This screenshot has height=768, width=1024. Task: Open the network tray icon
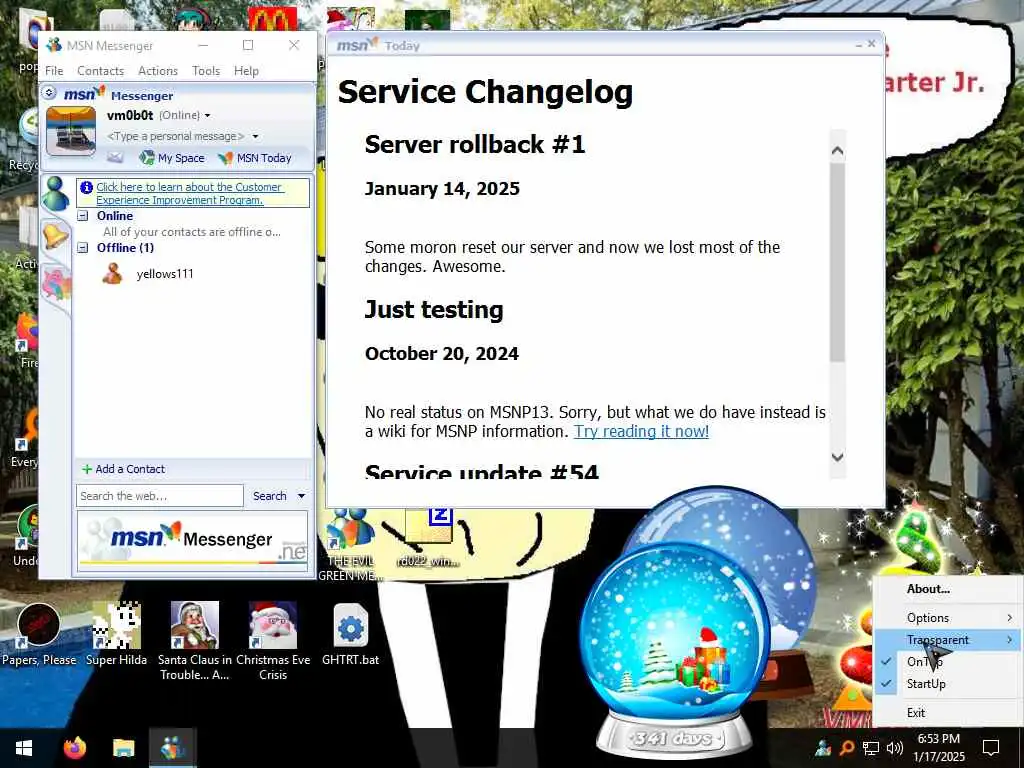[871, 748]
